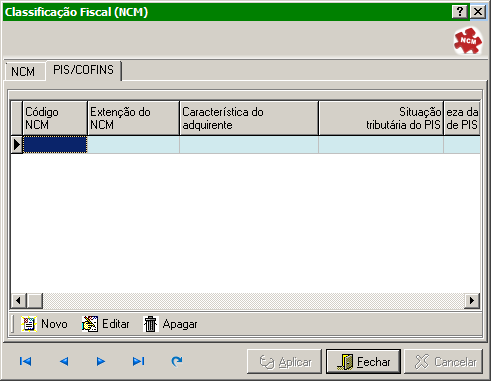Click the Novo record button
Screen dimensions: 491x381
tap(44, 324)
